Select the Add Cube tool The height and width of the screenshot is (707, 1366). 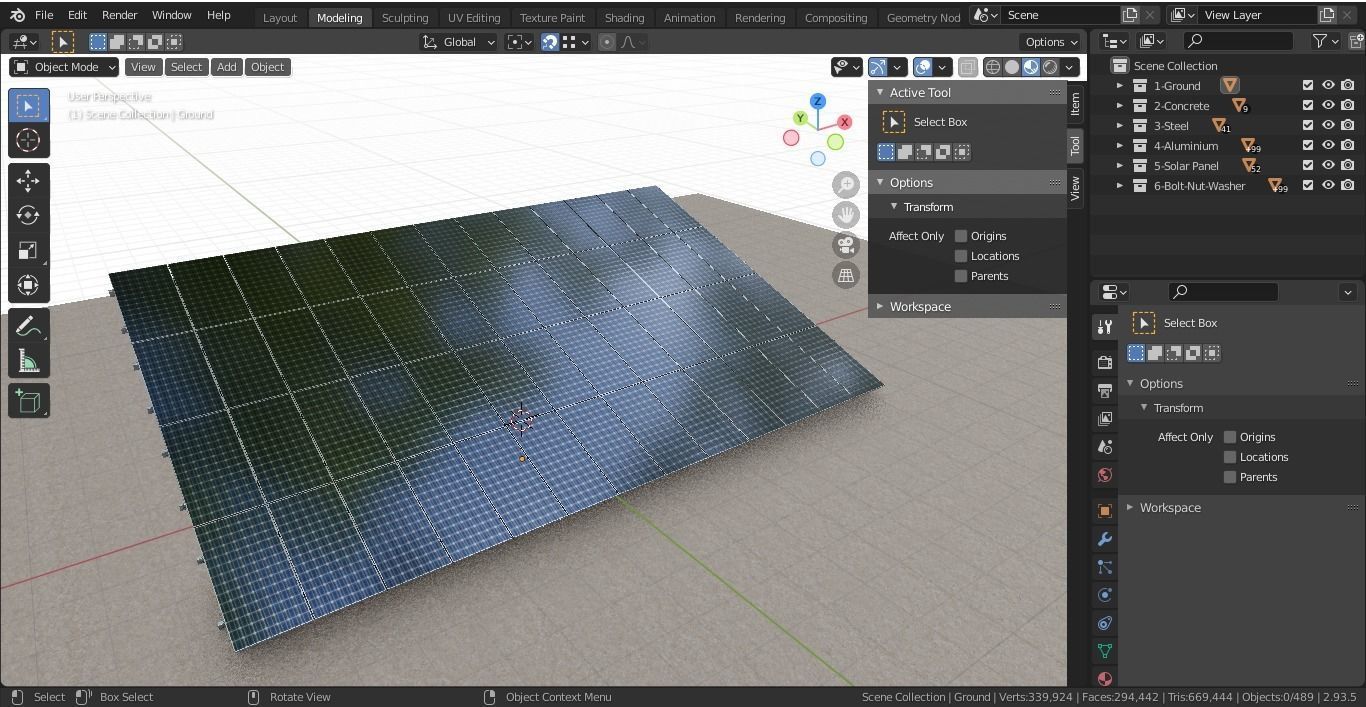pyautogui.click(x=28, y=401)
